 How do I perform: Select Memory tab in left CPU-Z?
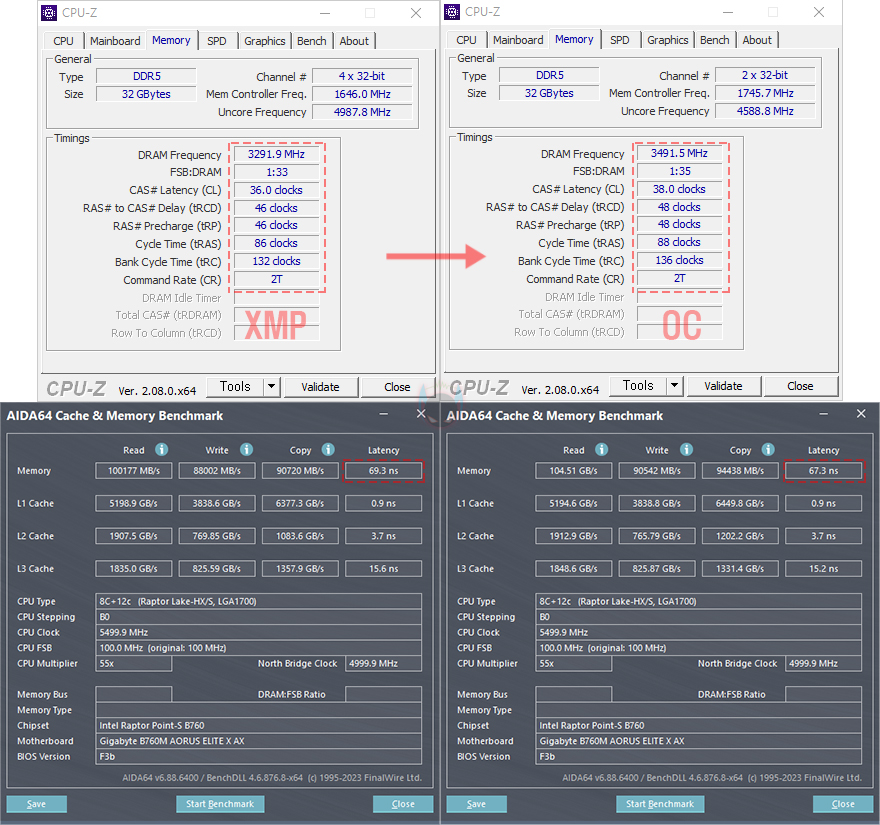point(171,40)
